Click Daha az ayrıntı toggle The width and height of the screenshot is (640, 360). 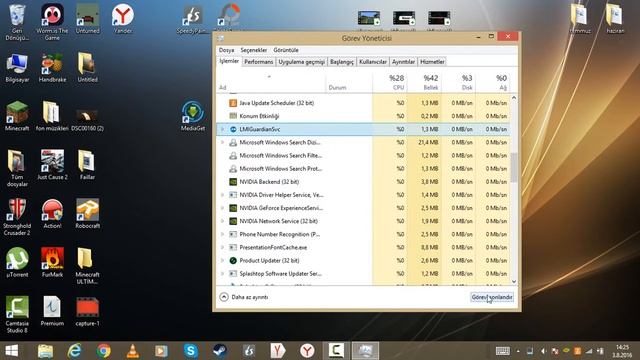pyautogui.click(x=244, y=297)
